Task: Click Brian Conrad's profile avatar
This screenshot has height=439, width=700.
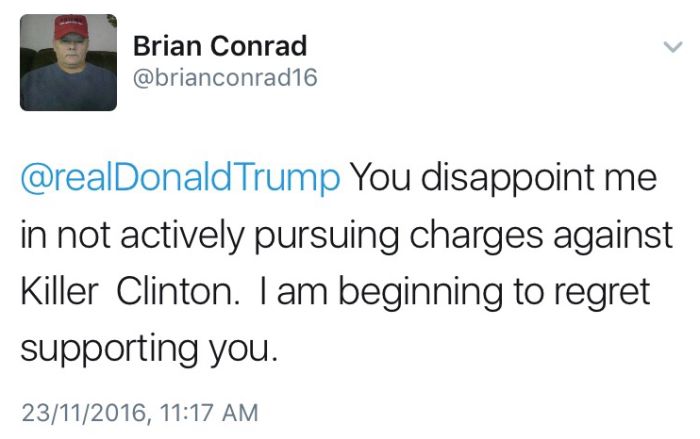Action: tap(68, 62)
